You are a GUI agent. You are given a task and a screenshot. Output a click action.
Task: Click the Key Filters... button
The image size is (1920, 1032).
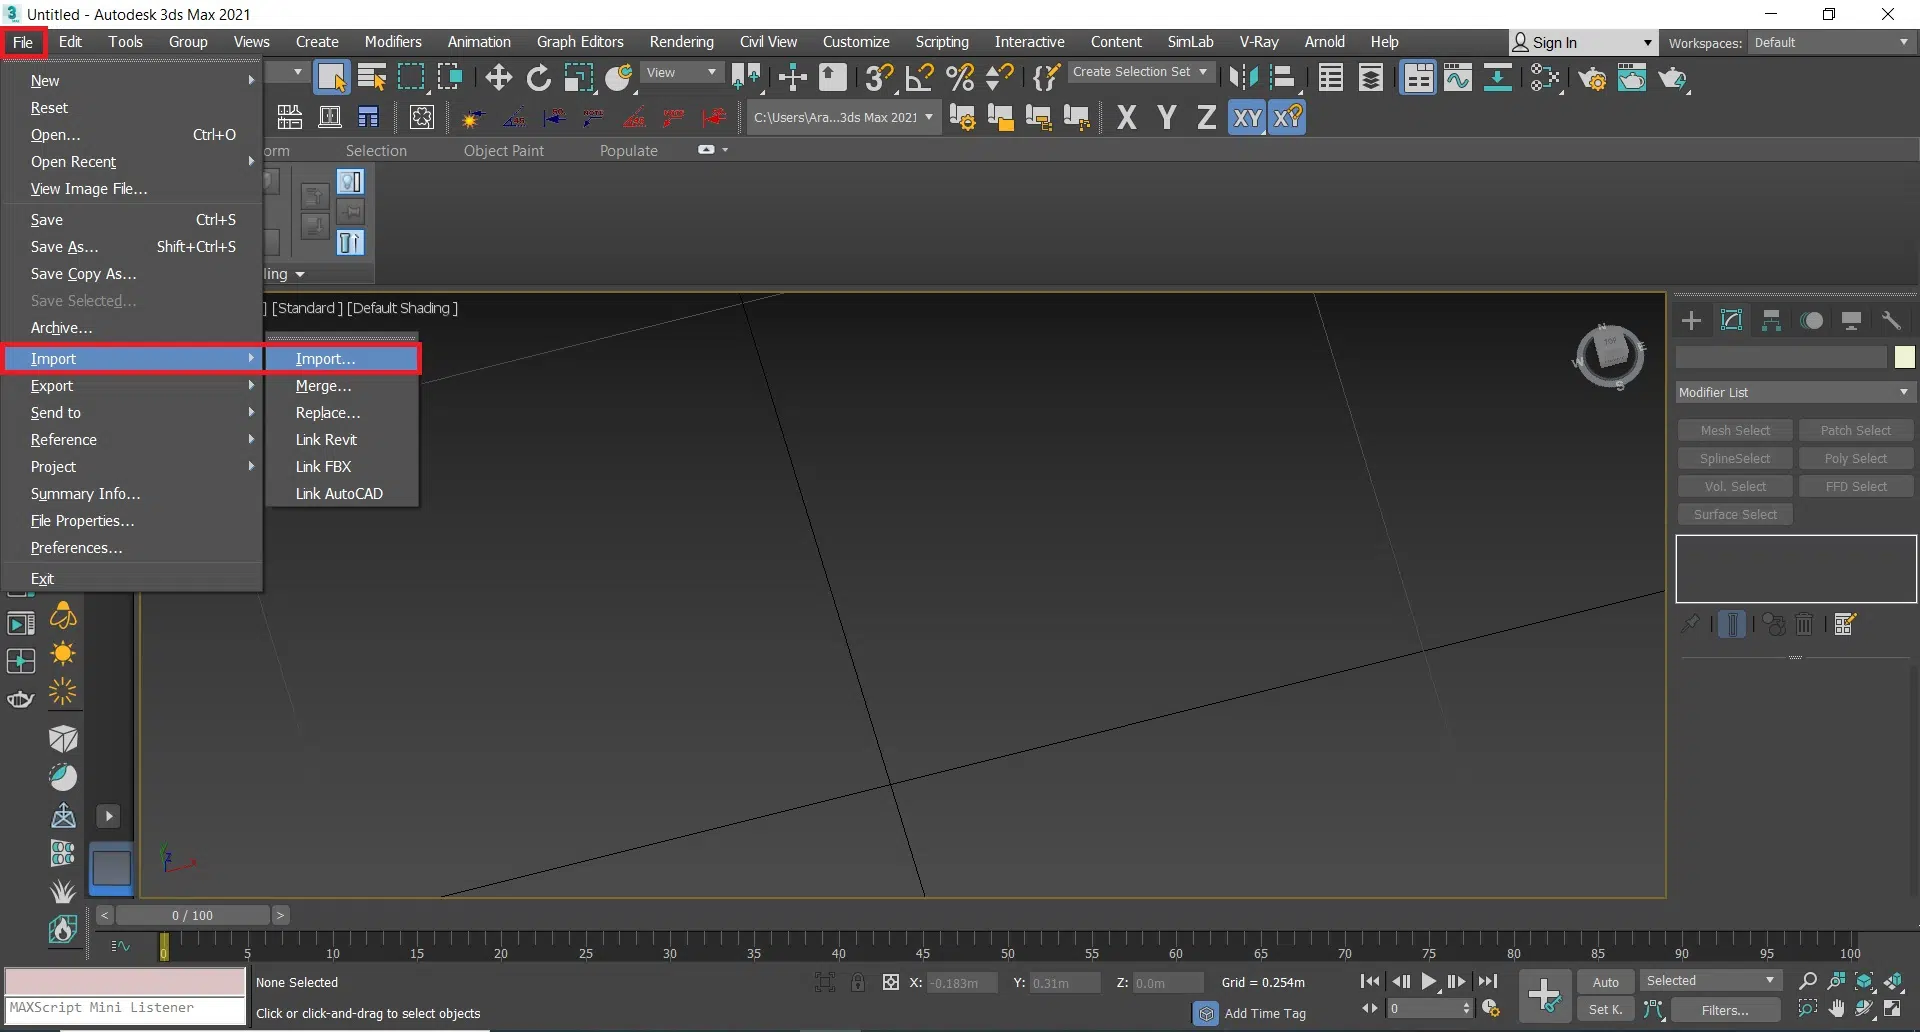click(1724, 1010)
